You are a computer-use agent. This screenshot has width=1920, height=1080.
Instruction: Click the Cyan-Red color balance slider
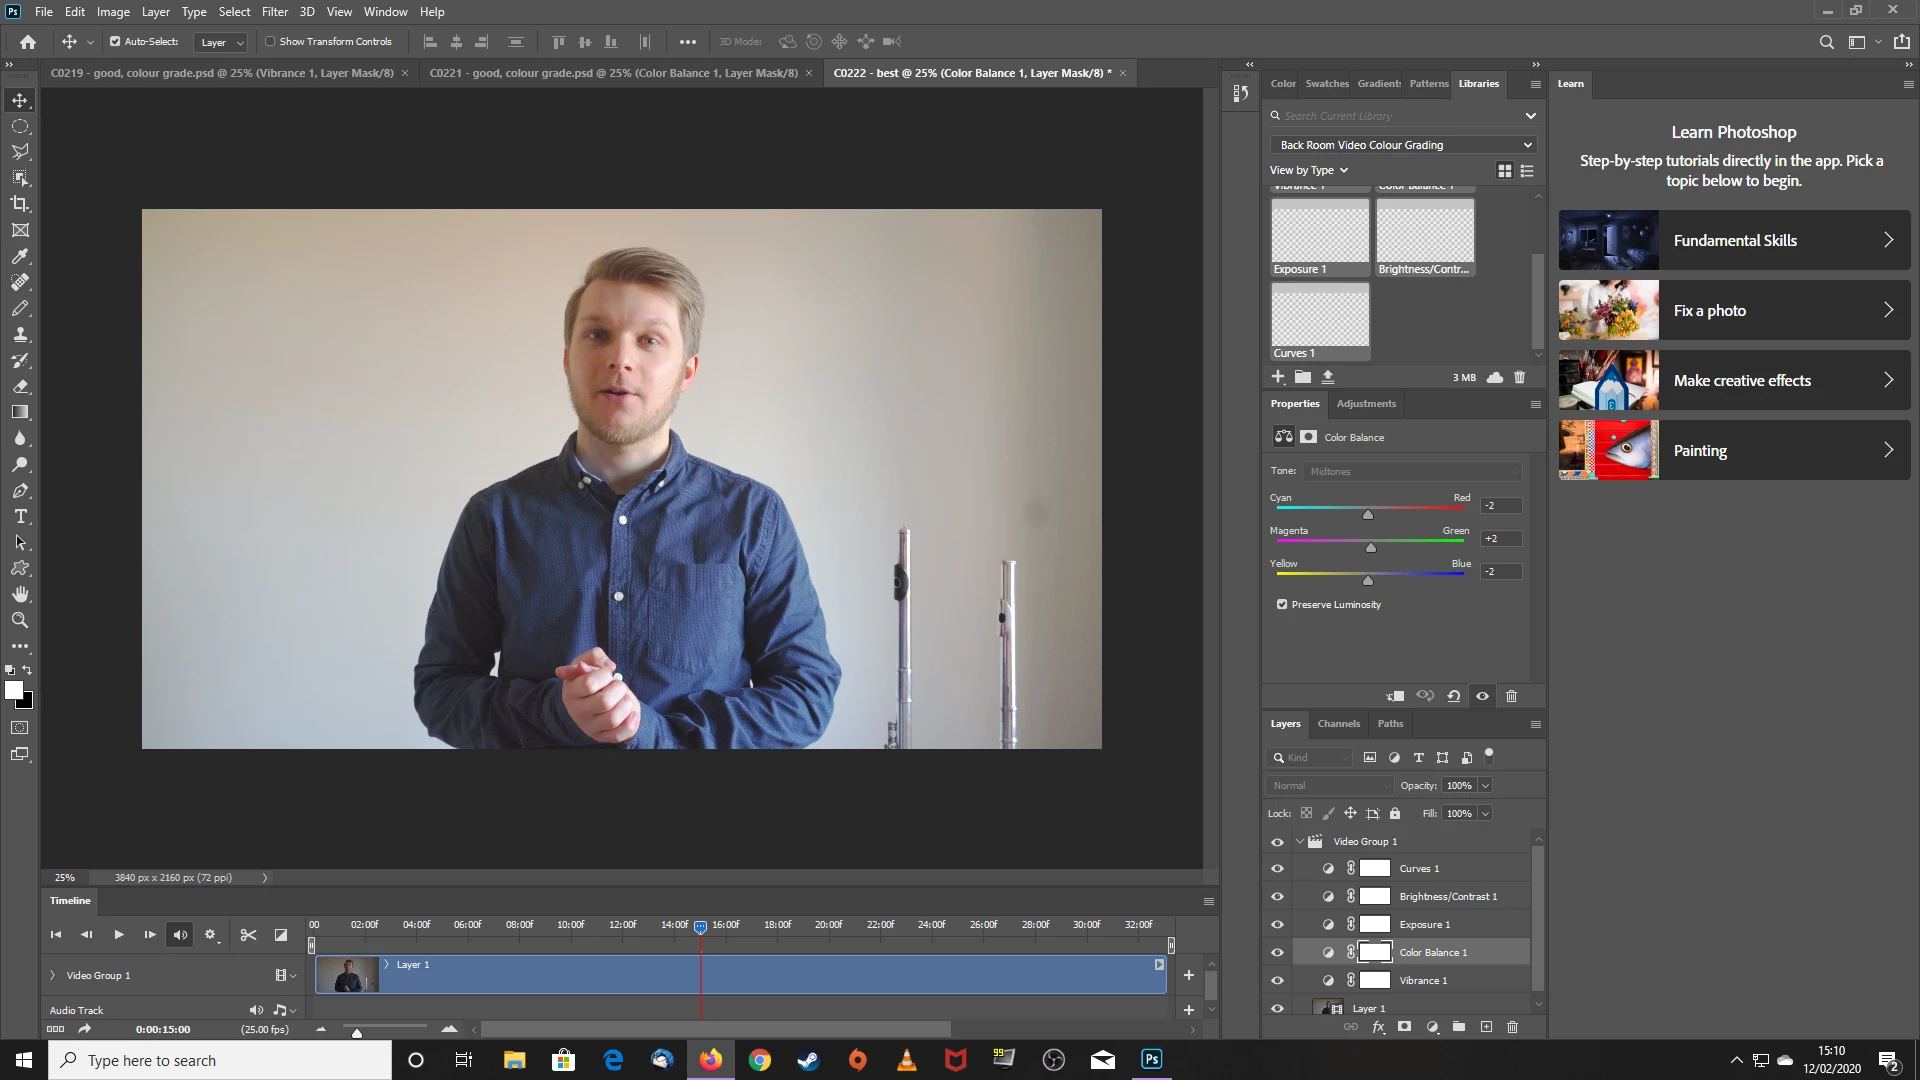pos(1368,514)
